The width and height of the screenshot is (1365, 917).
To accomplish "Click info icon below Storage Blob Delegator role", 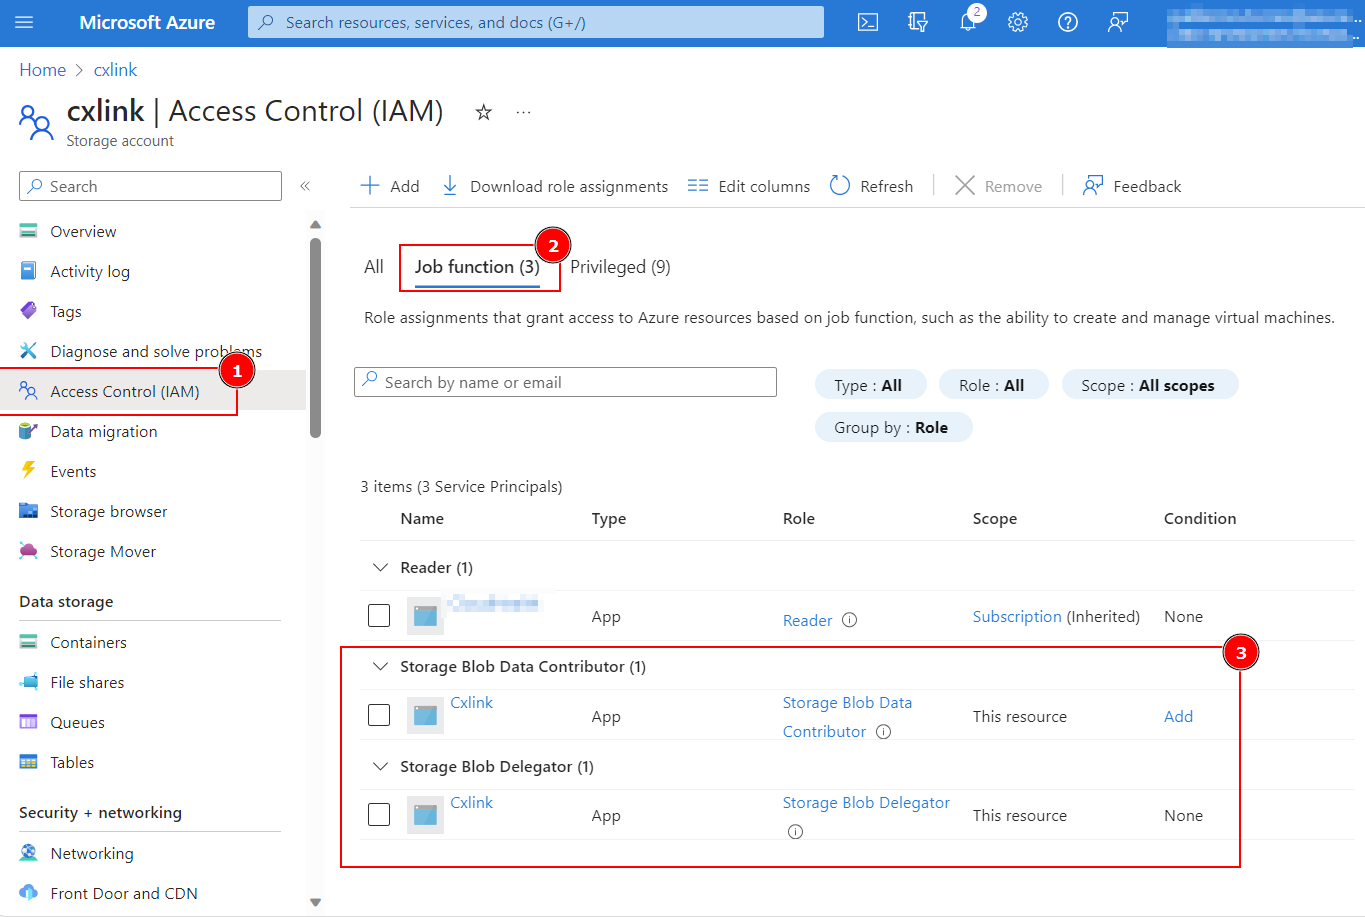I will pyautogui.click(x=795, y=832).
